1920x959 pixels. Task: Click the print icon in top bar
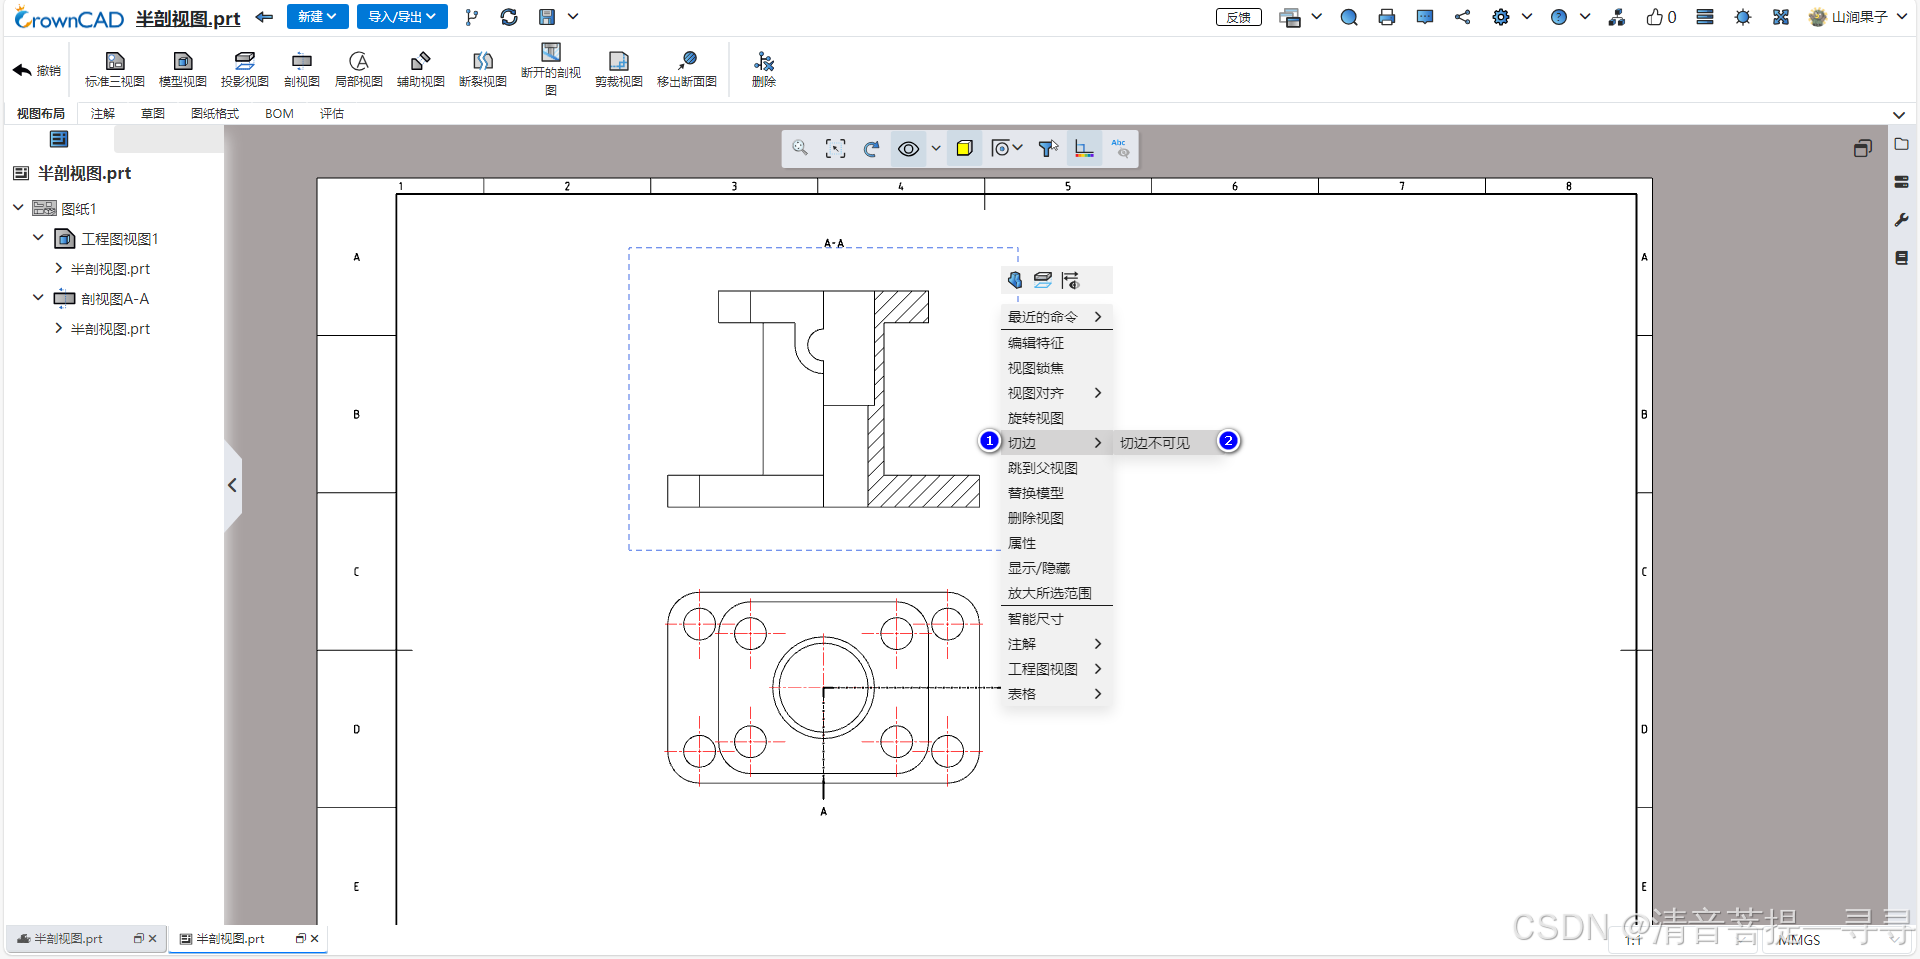[x=1387, y=17]
